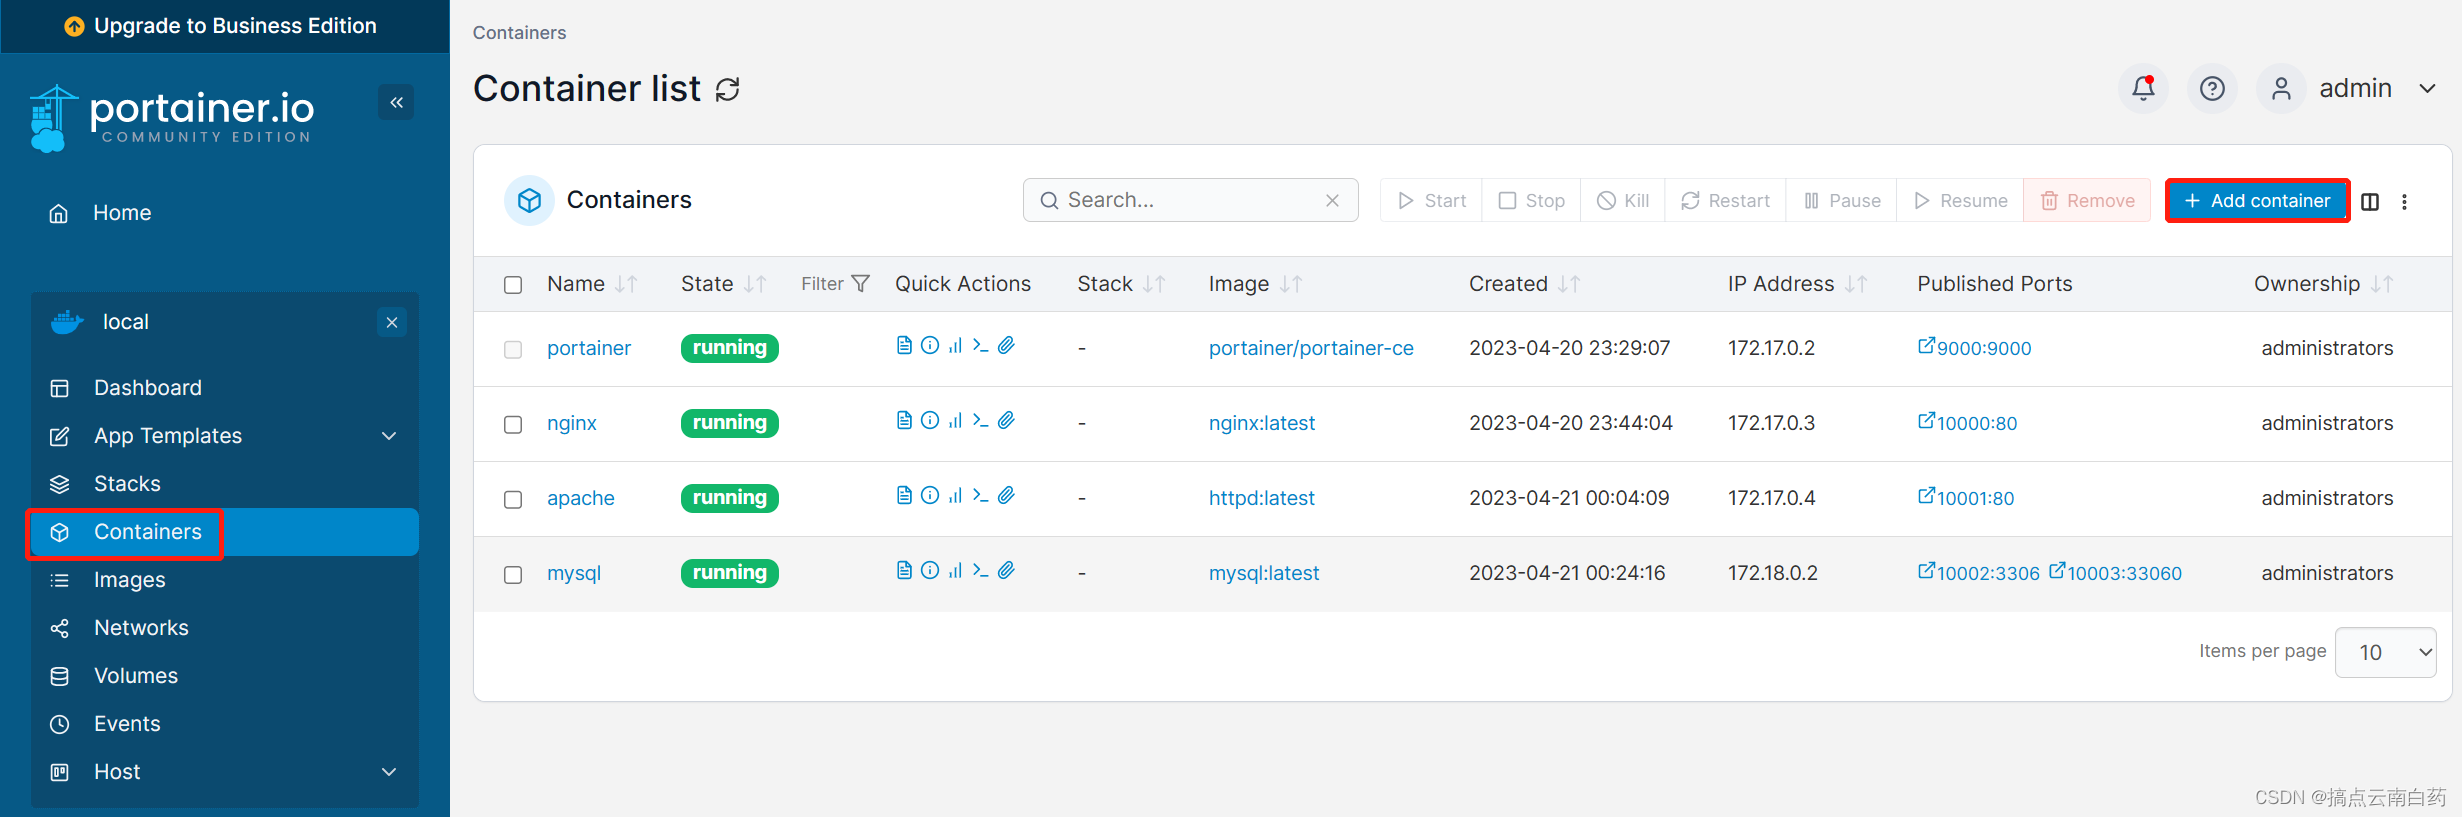Tick the portainer row checkbox
Viewport: 2462px width, 817px height.
[x=513, y=350]
